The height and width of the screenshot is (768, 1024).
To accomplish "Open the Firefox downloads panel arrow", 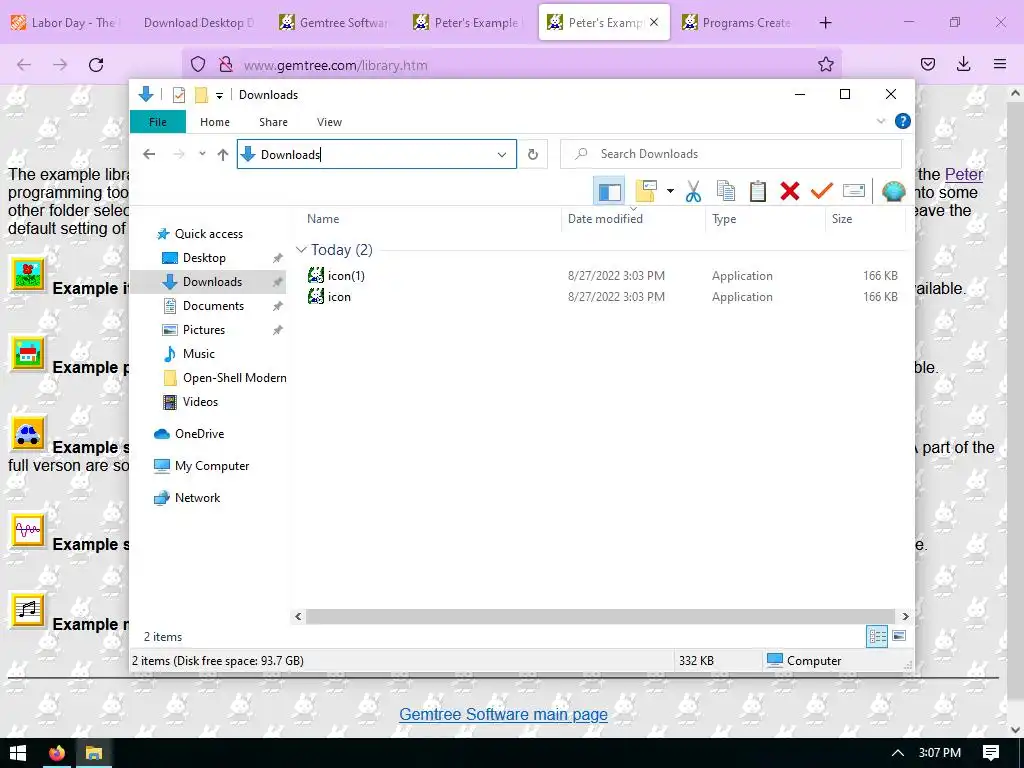I will coord(963,64).
